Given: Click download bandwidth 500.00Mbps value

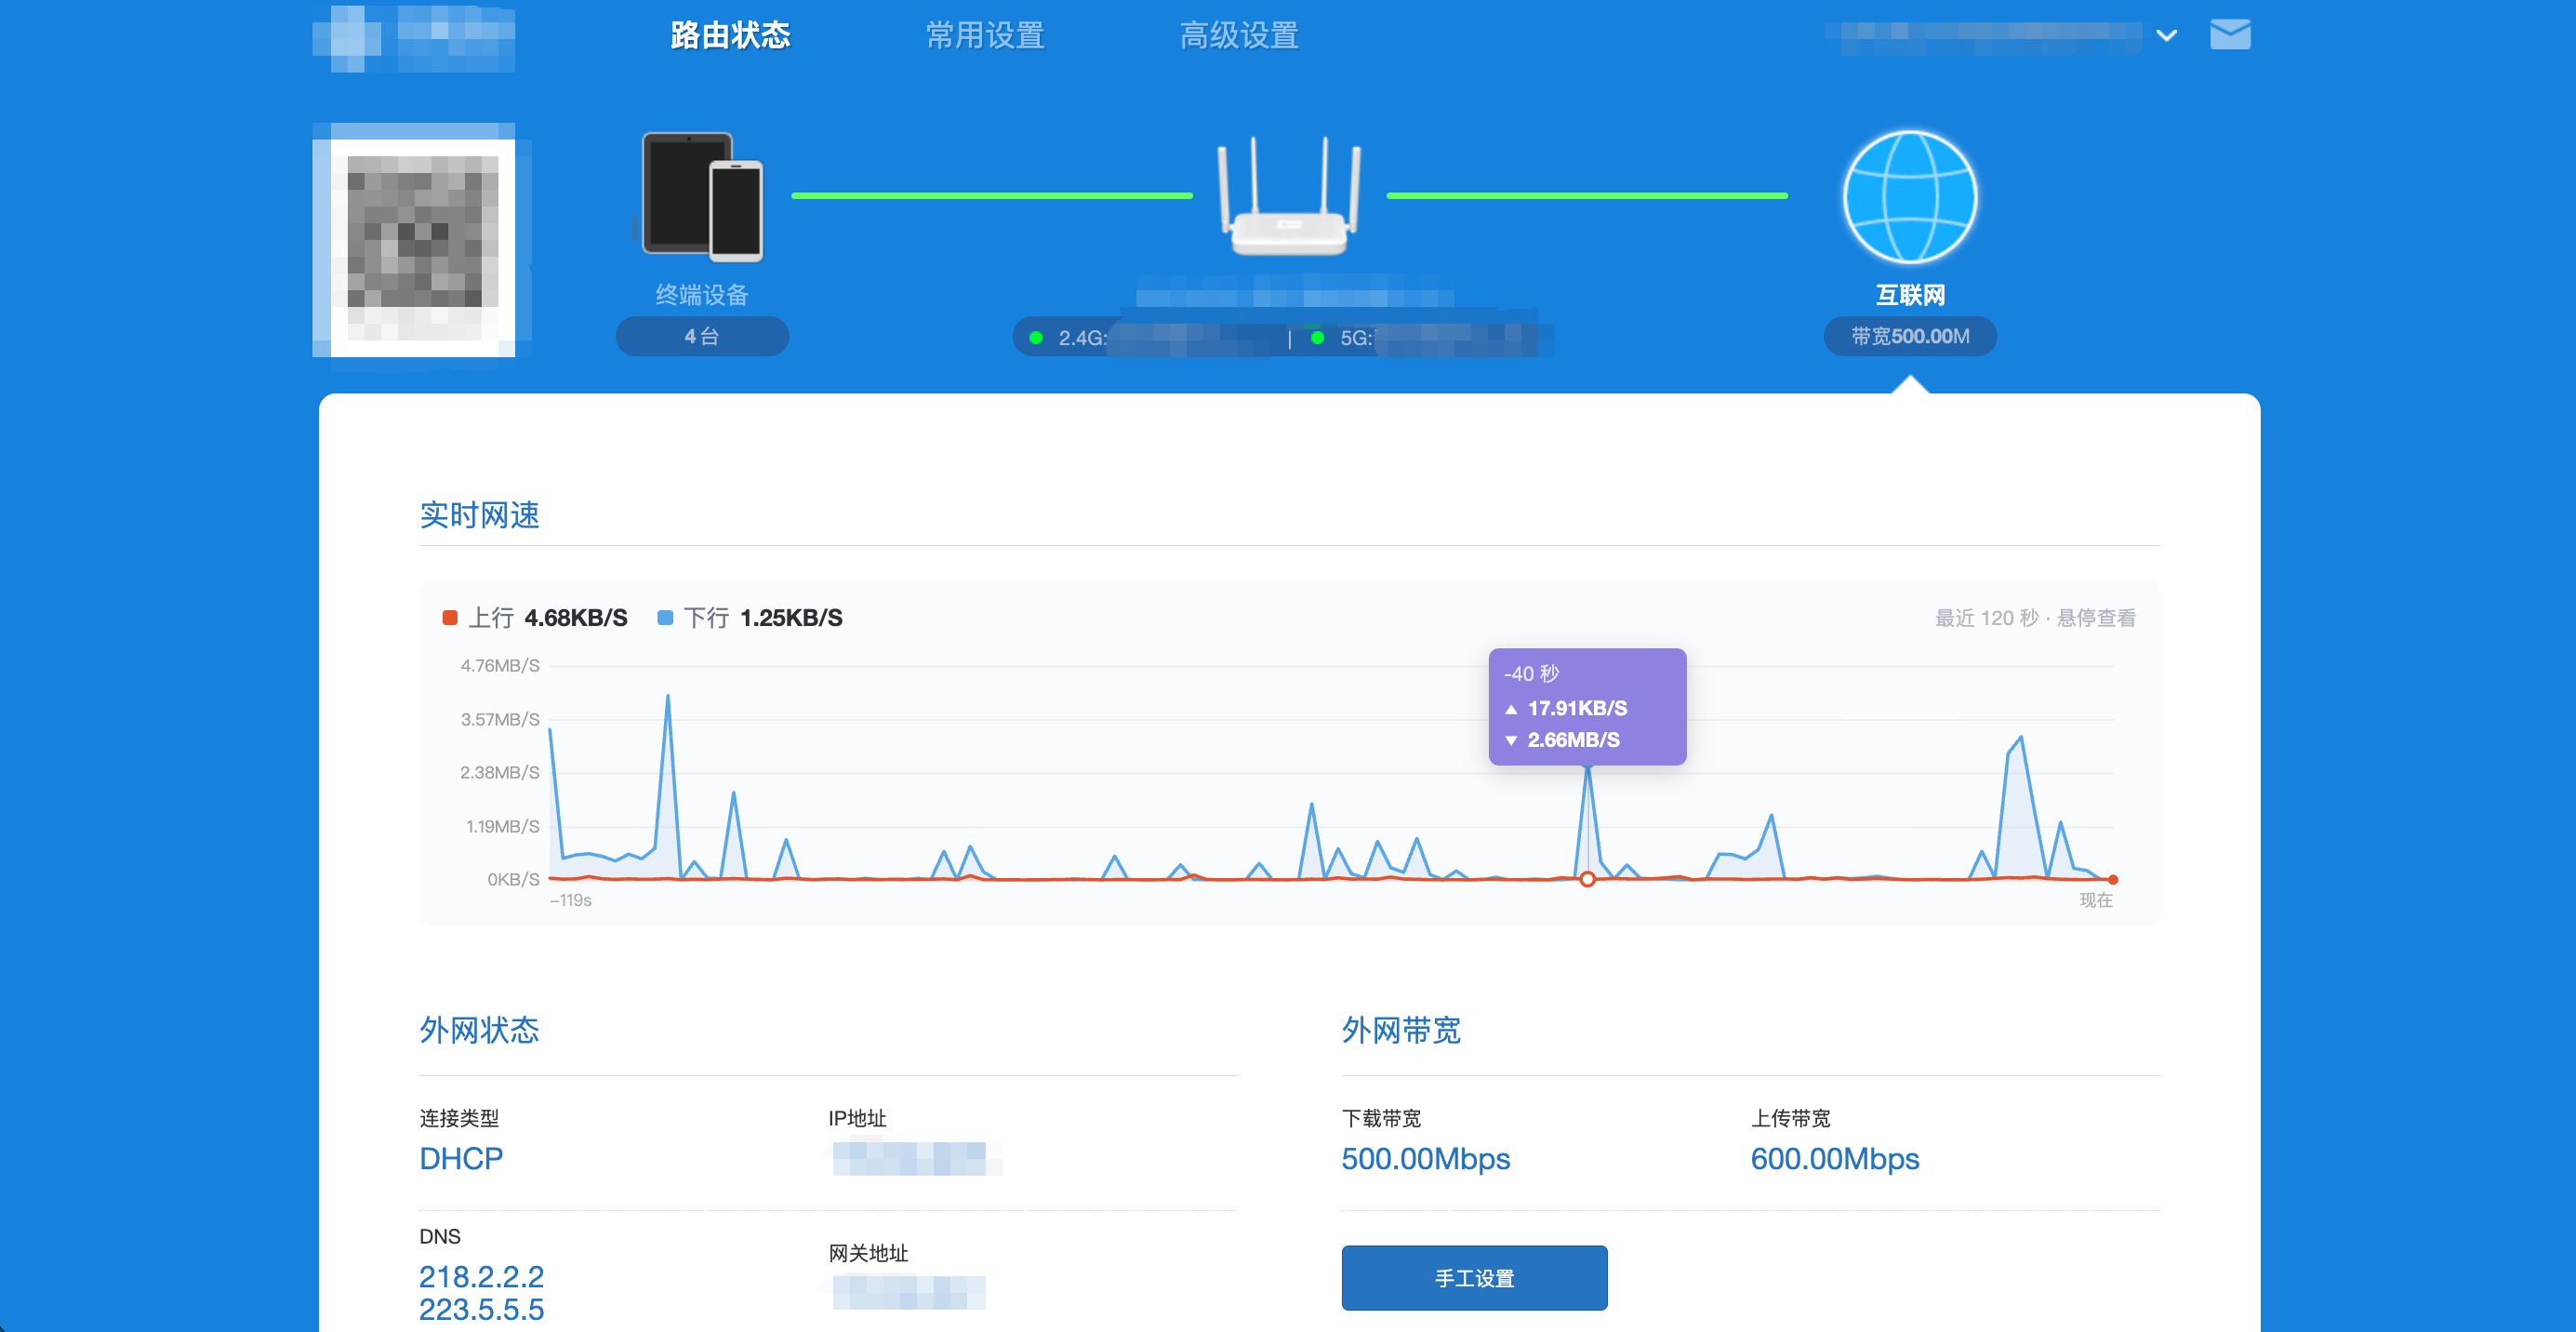Looking at the screenshot, I should point(1425,1158).
